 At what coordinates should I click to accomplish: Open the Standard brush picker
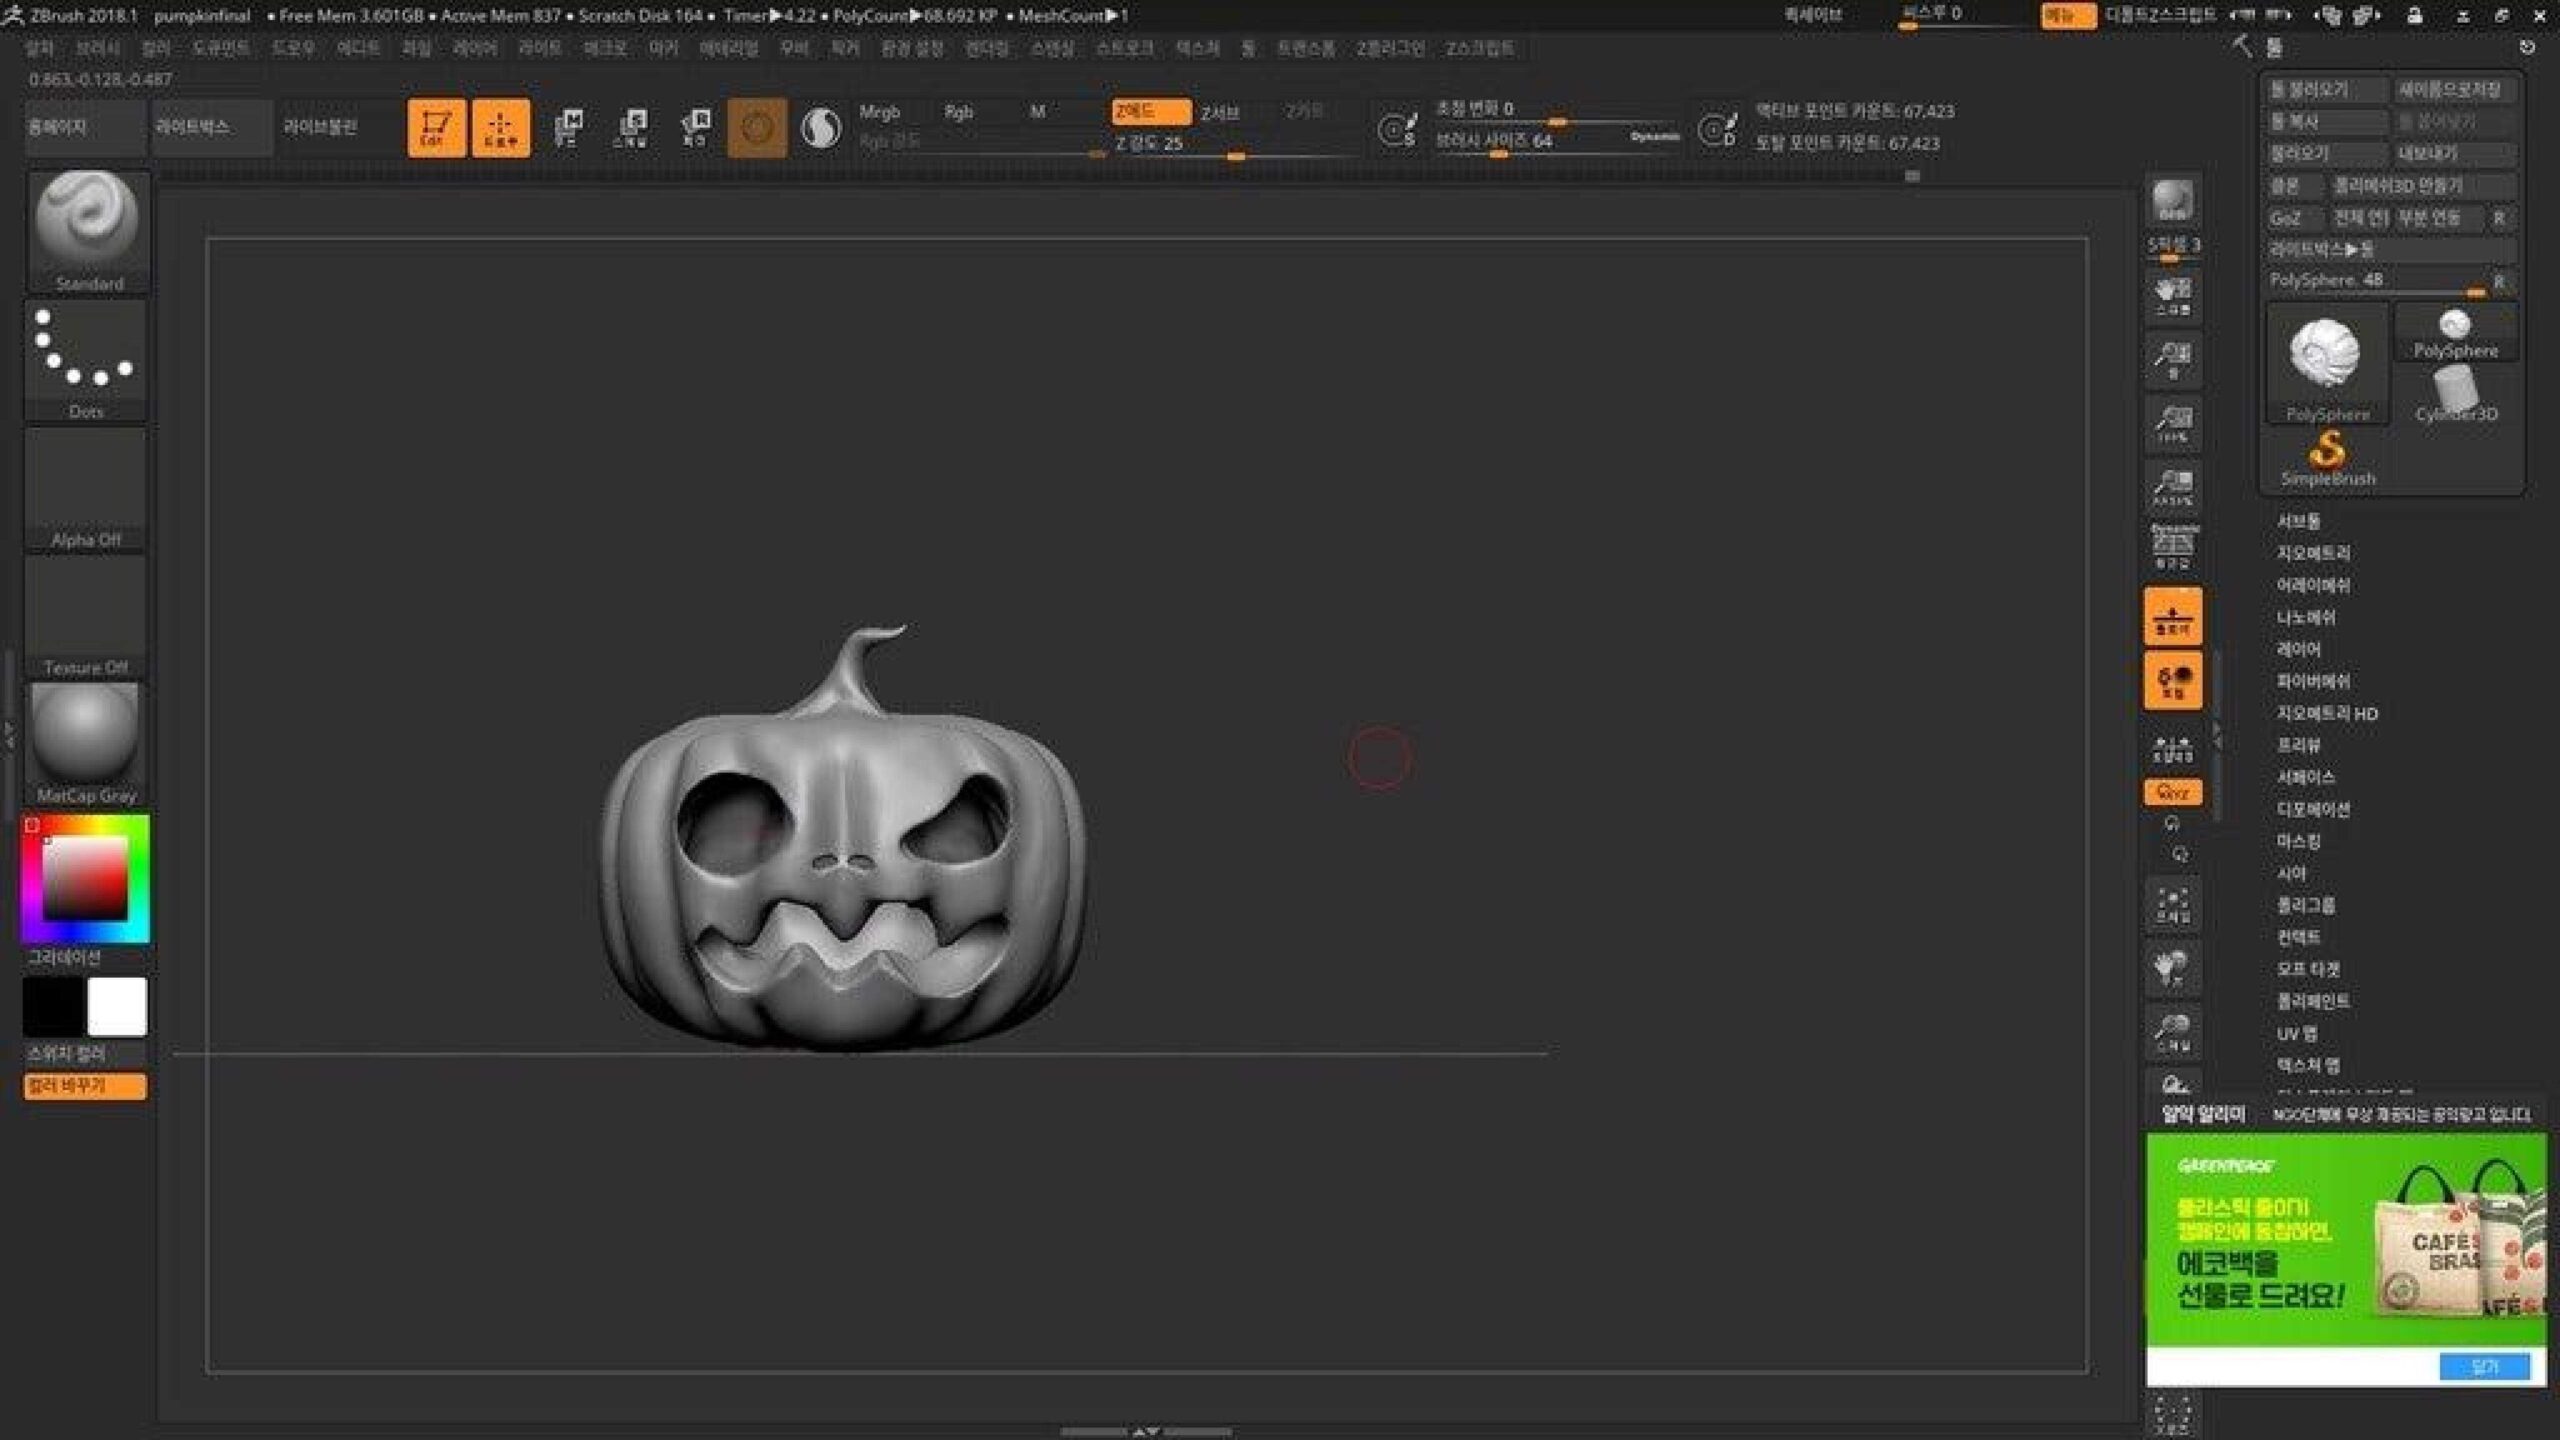[87, 231]
